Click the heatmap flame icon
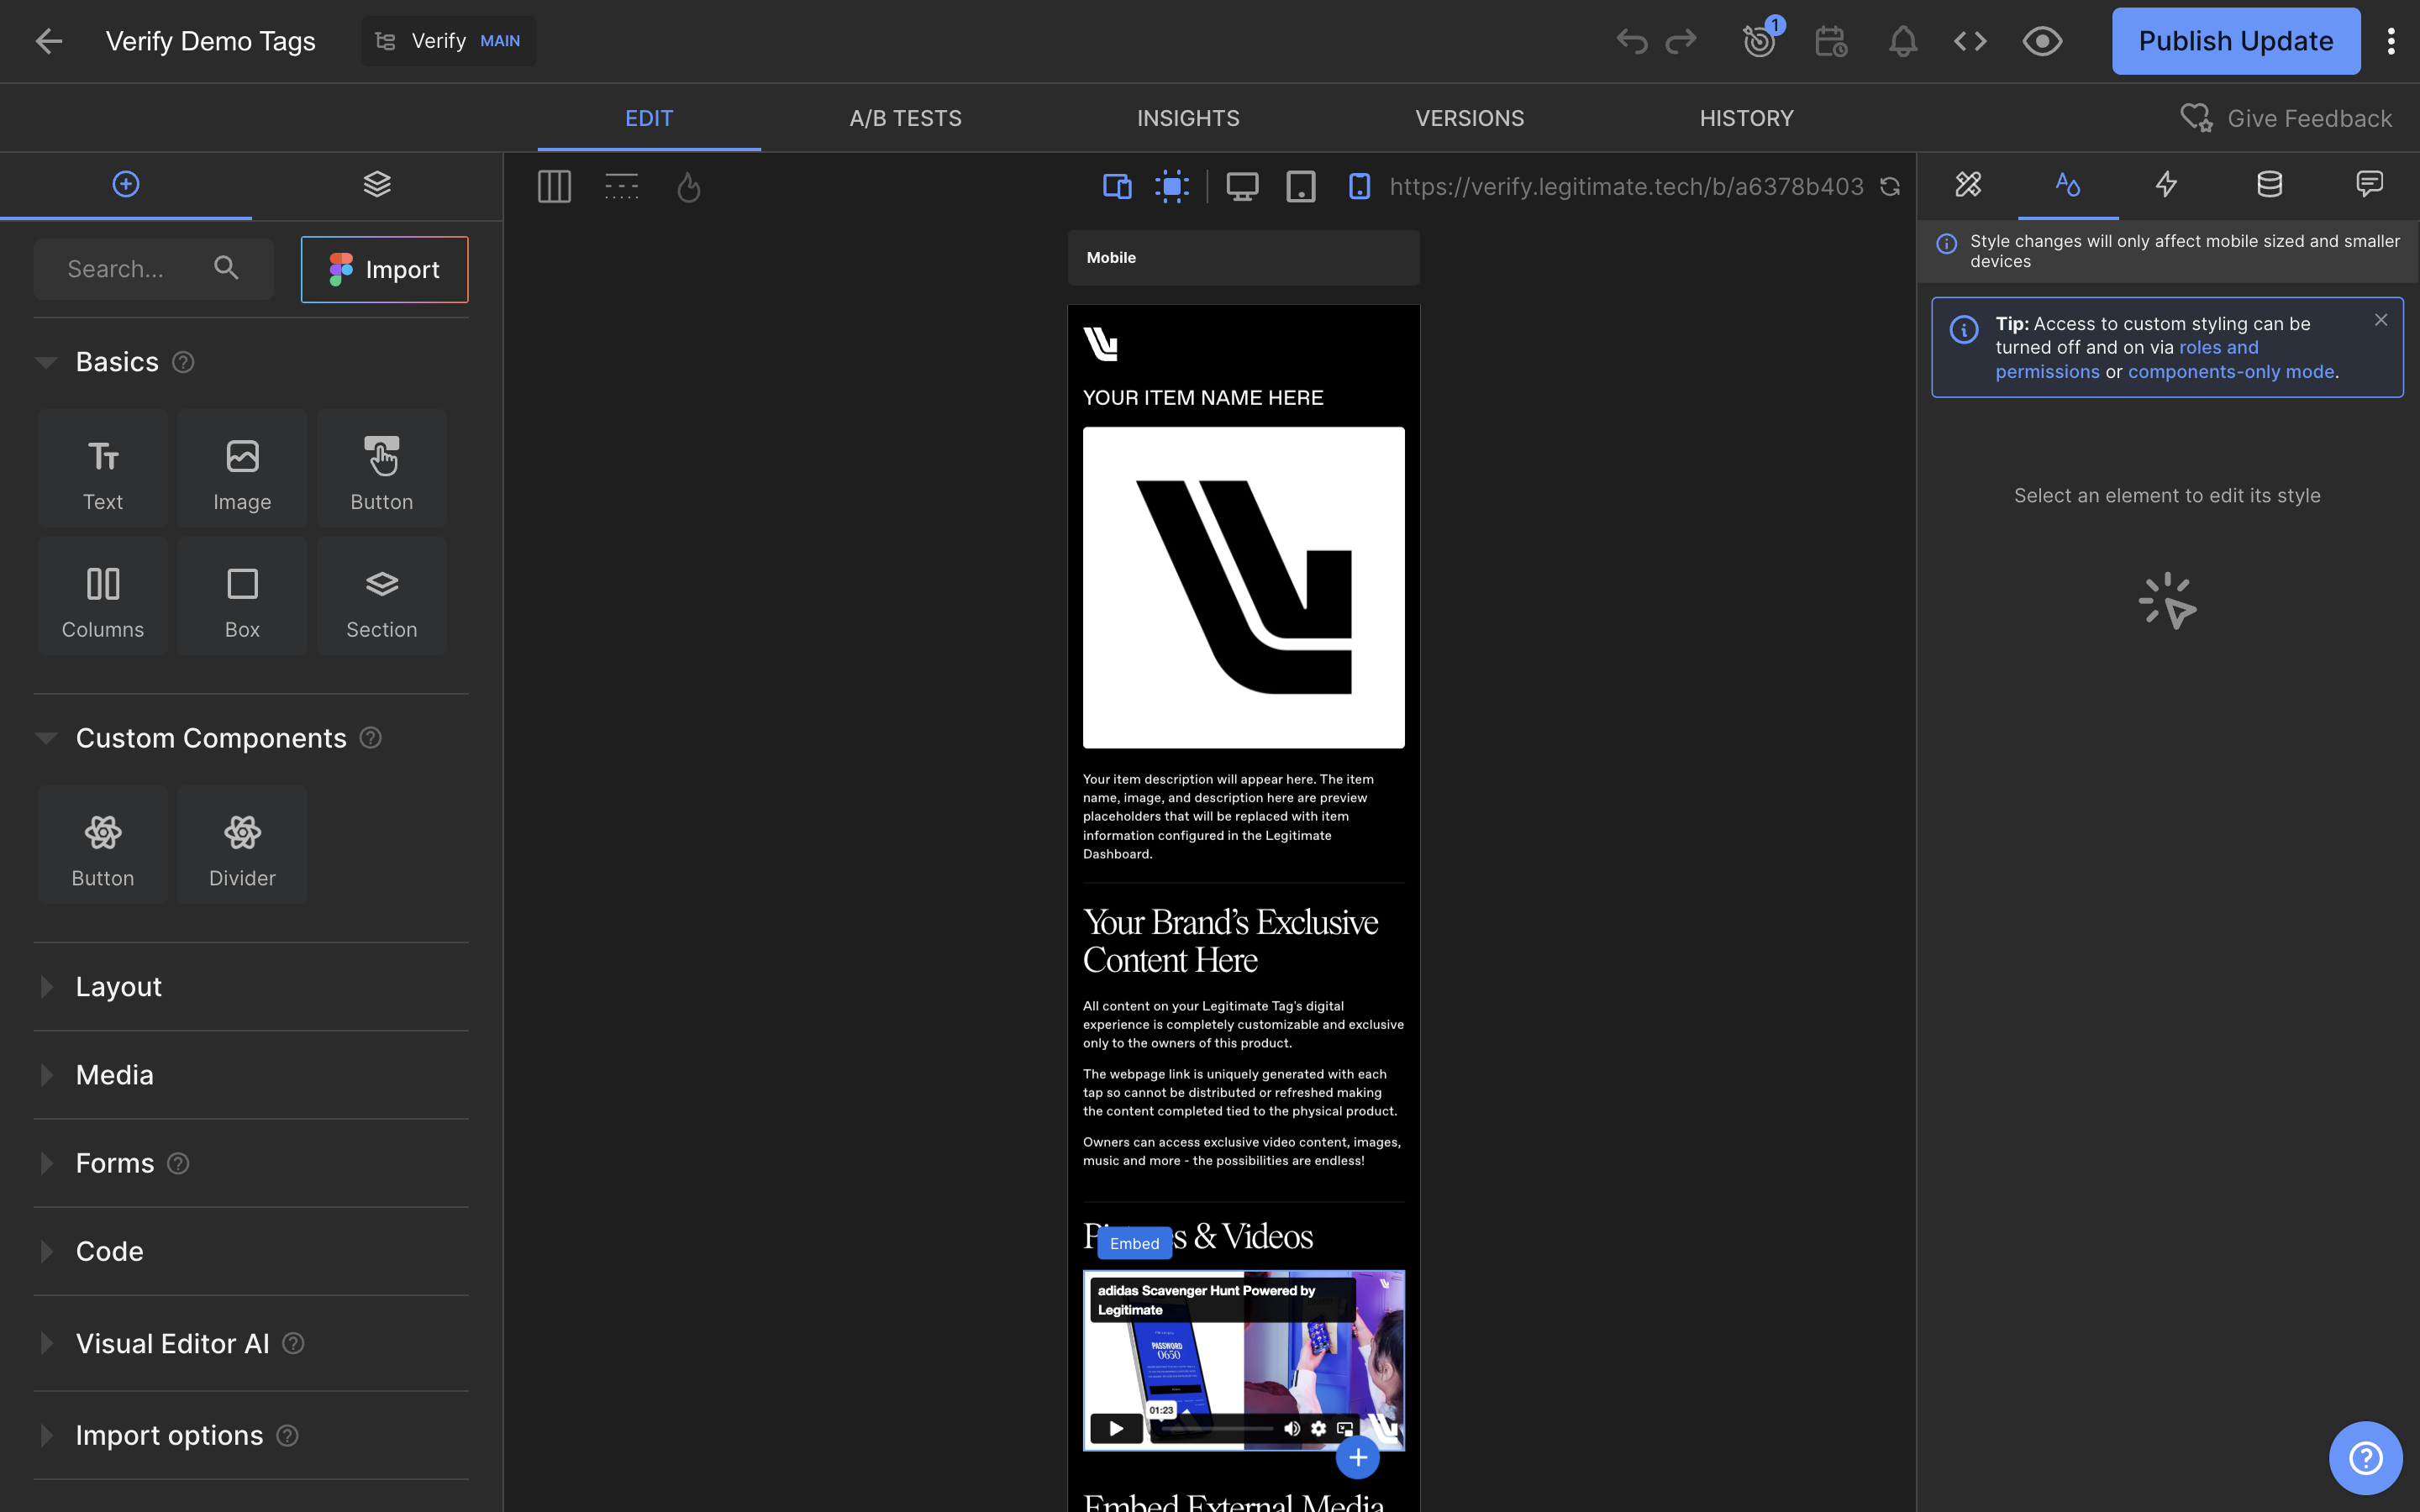Viewport: 2420px width, 1512px height. (688, 187)
